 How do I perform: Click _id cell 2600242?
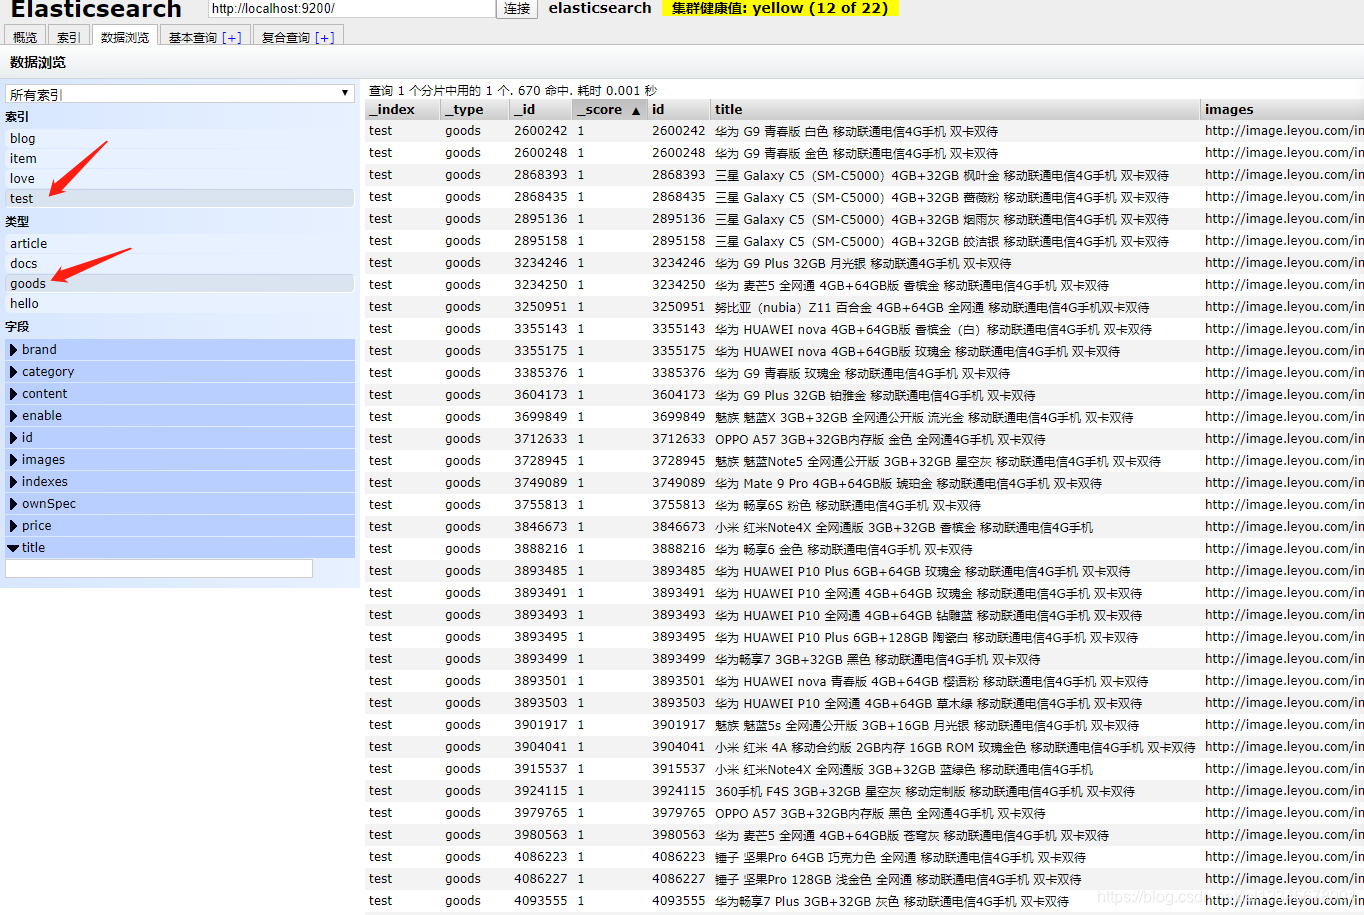click(x=541, y=131)
